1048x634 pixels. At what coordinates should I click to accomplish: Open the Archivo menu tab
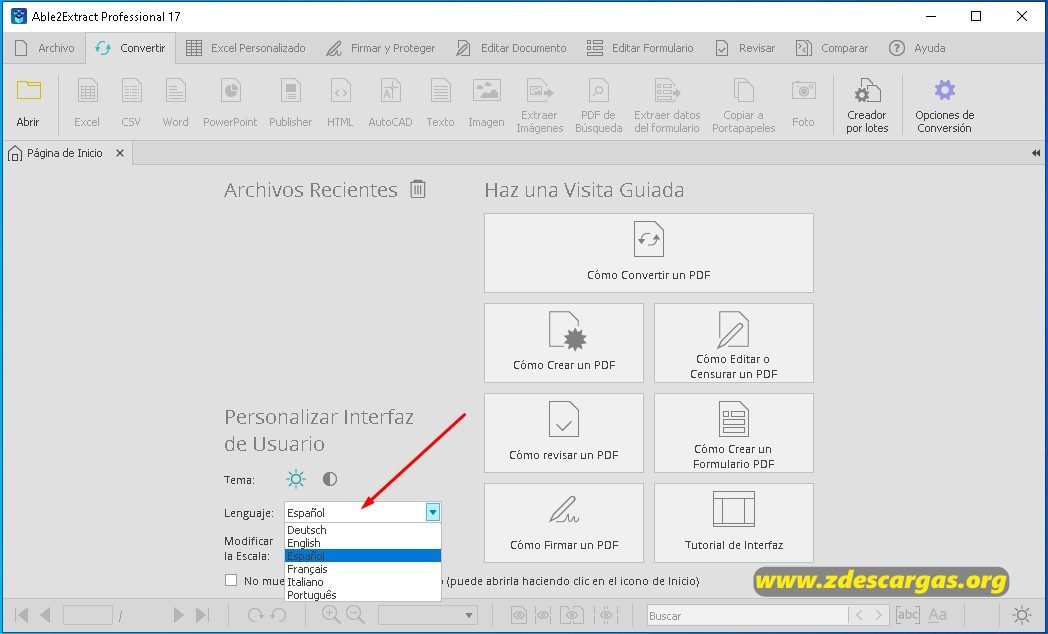[45, 48]
